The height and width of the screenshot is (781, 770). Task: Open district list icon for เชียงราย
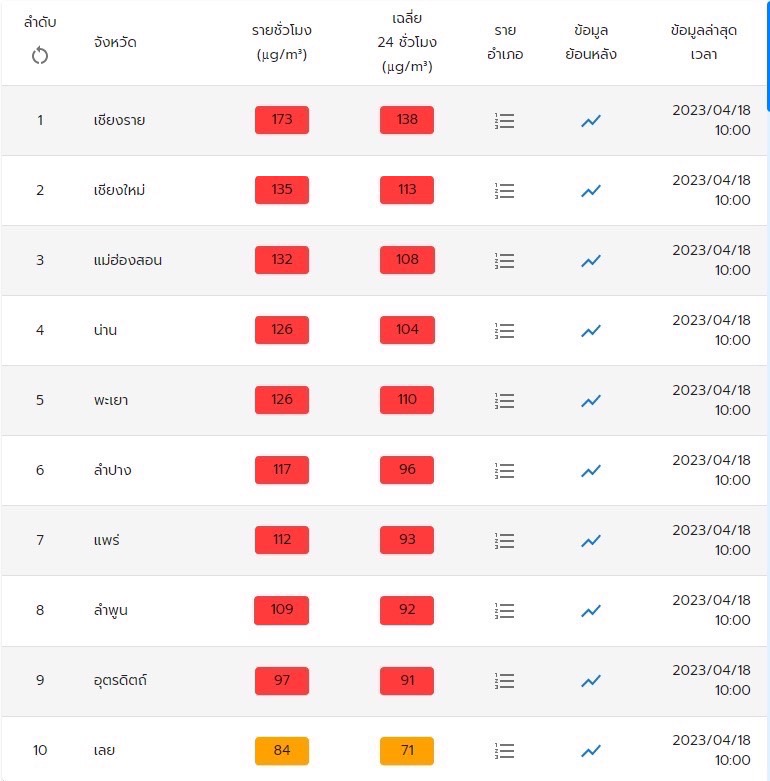point(505,121)
